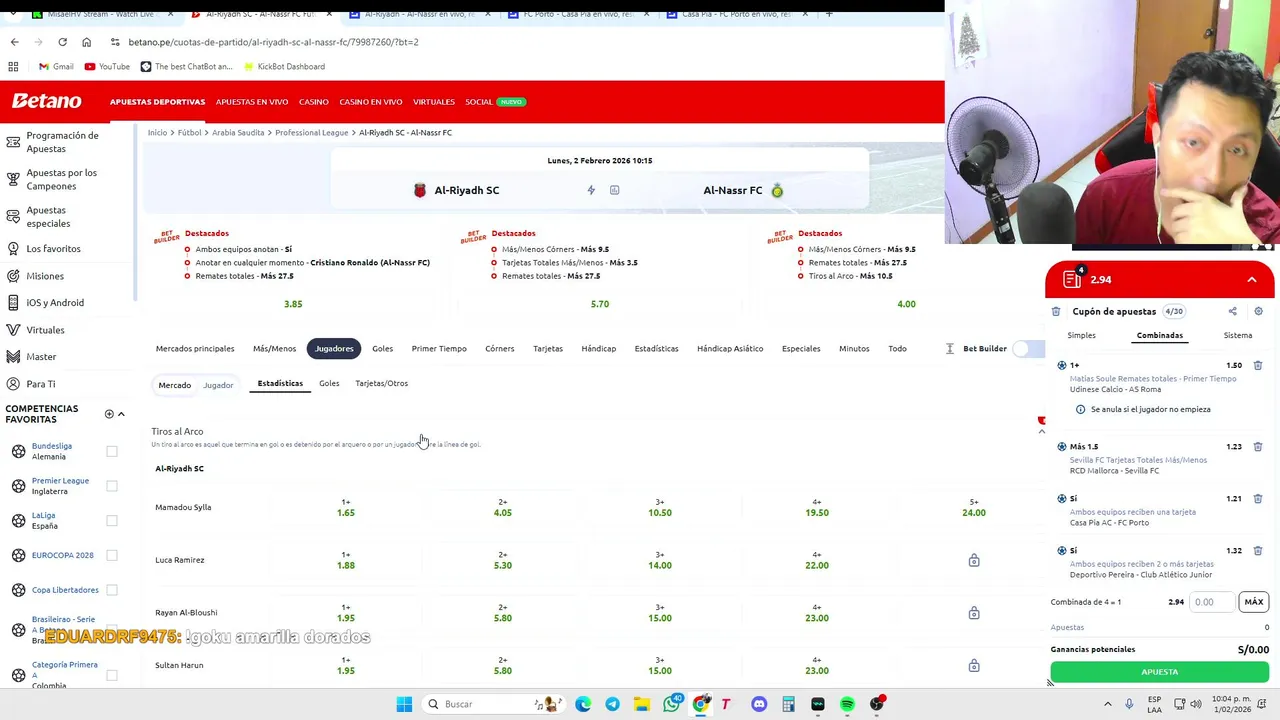1280x720 pixels.
Task: Delete the Casa Pia AC bet
Action: click(1258, 499)
